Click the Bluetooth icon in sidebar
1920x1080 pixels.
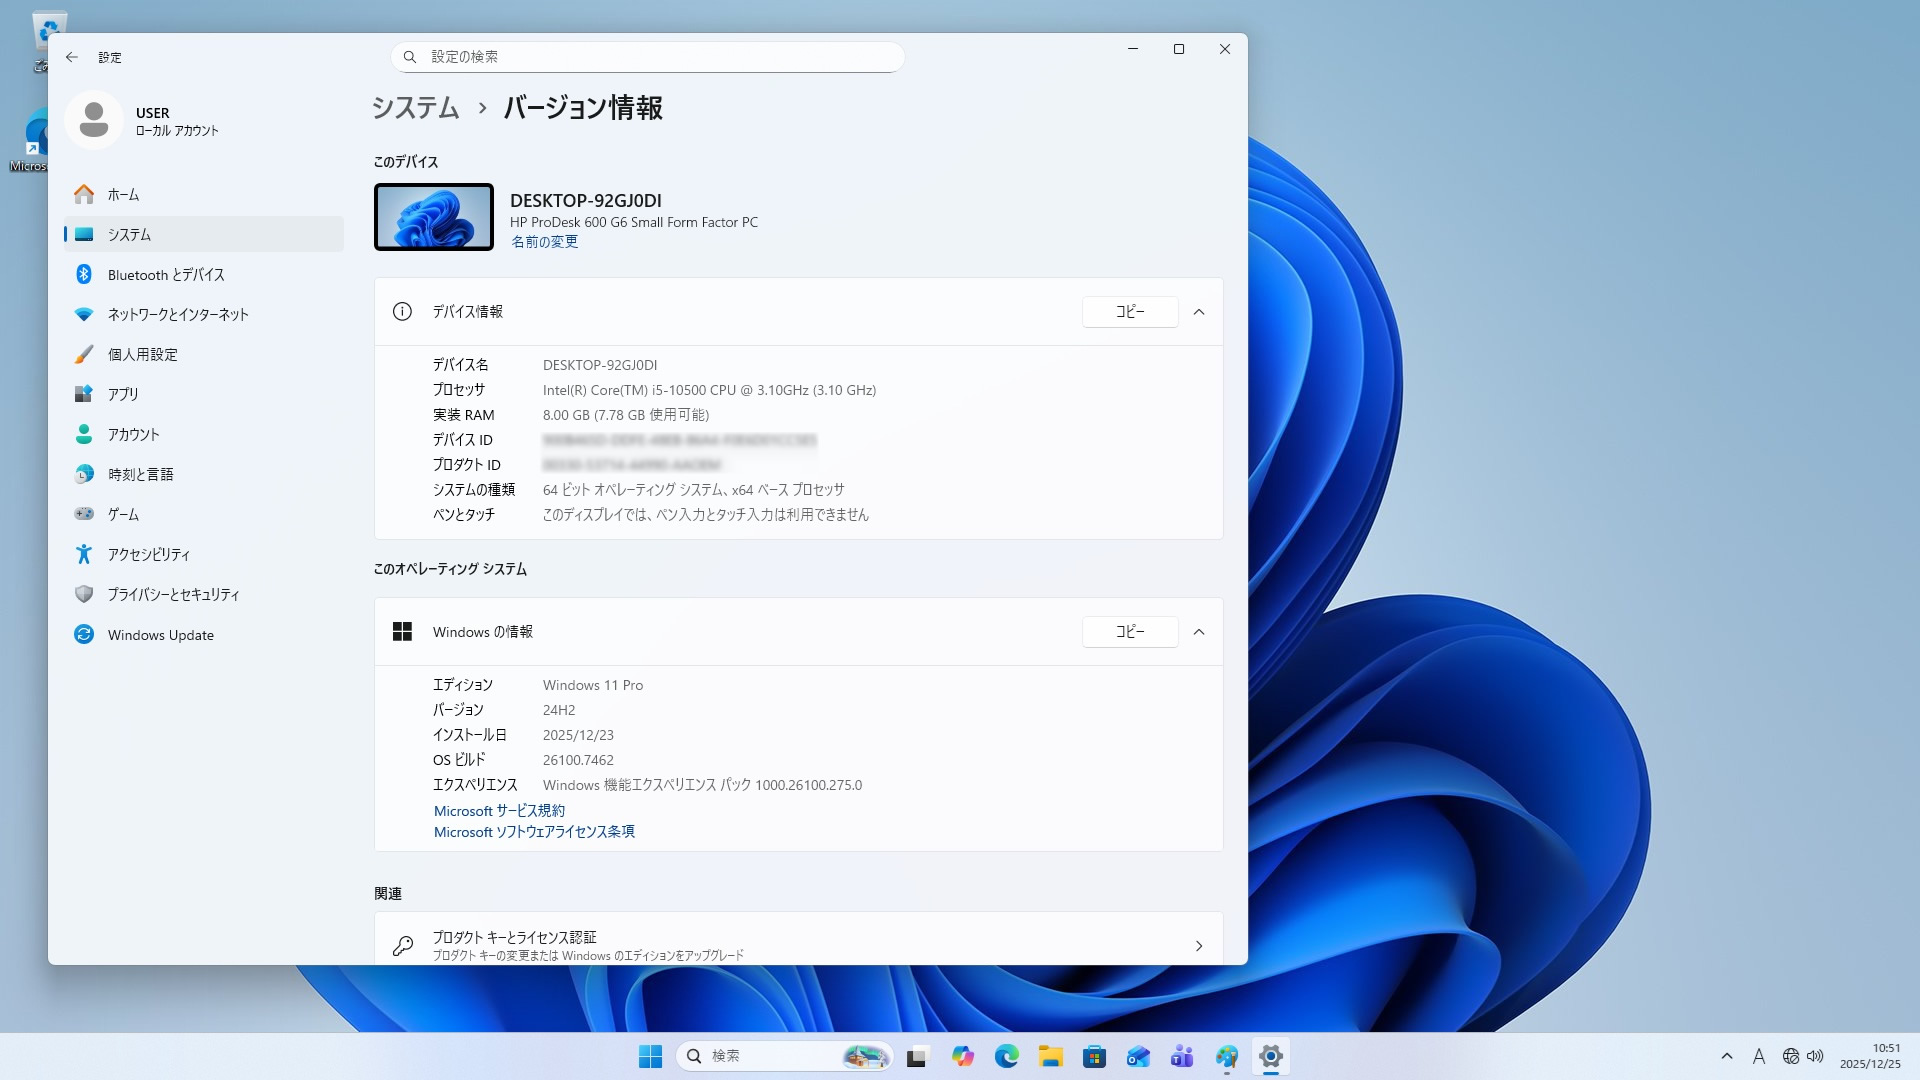tap(84, 274)
